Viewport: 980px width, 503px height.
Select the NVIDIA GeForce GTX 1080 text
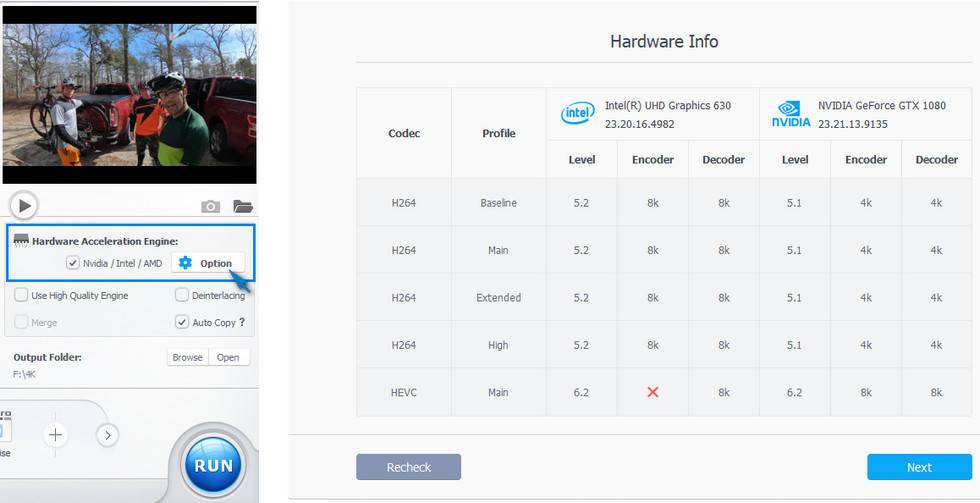click(881, 106)
